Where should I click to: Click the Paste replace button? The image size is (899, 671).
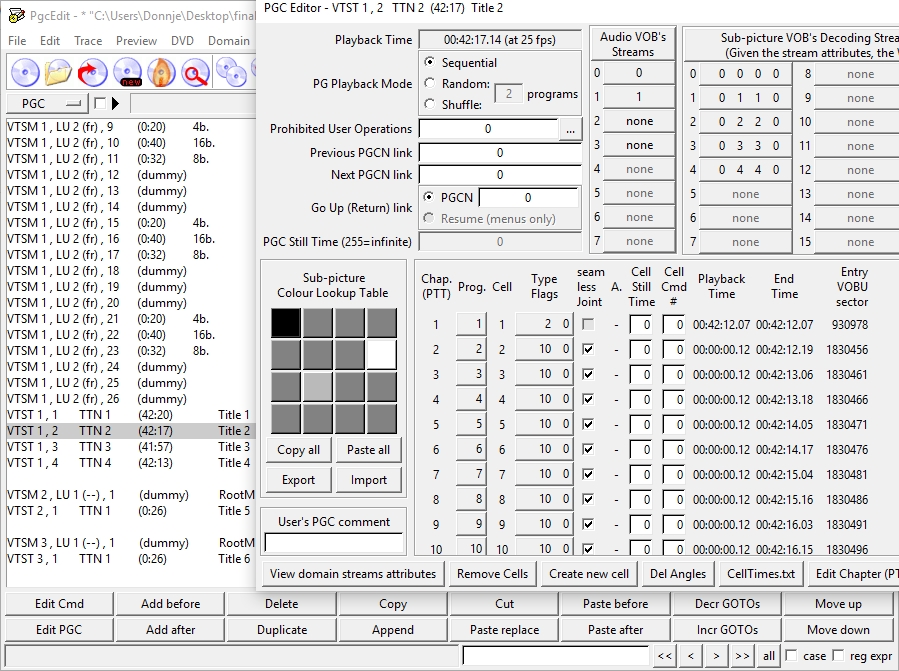pos(505,630)
